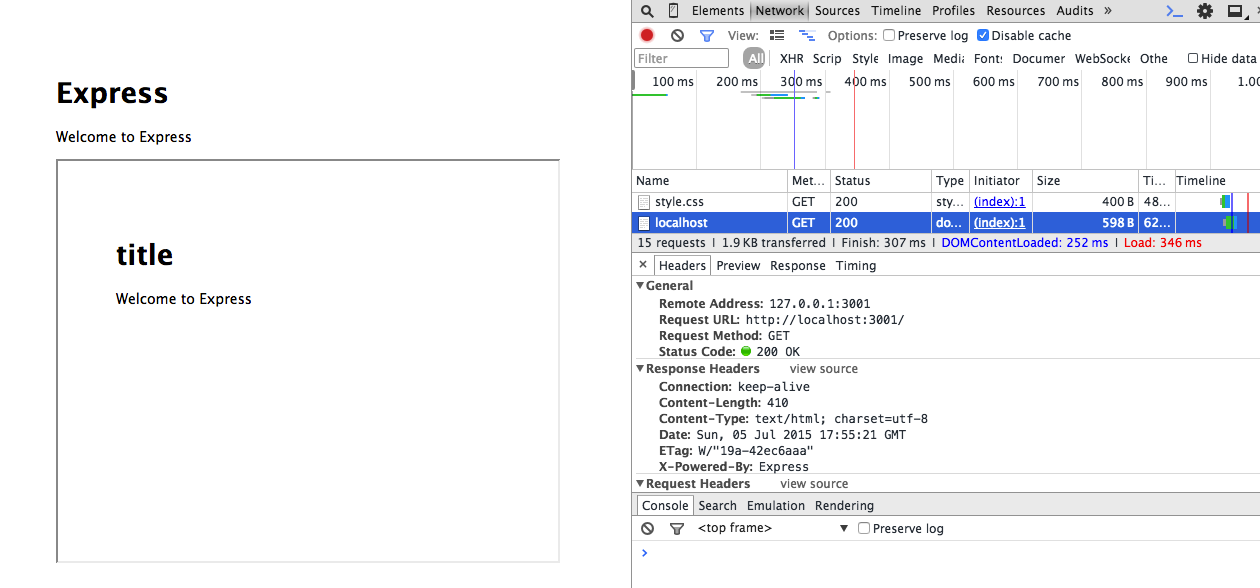Click the dock-side icon next to the gear
Screen dimensions: 1260x588
coord(1236,11)
